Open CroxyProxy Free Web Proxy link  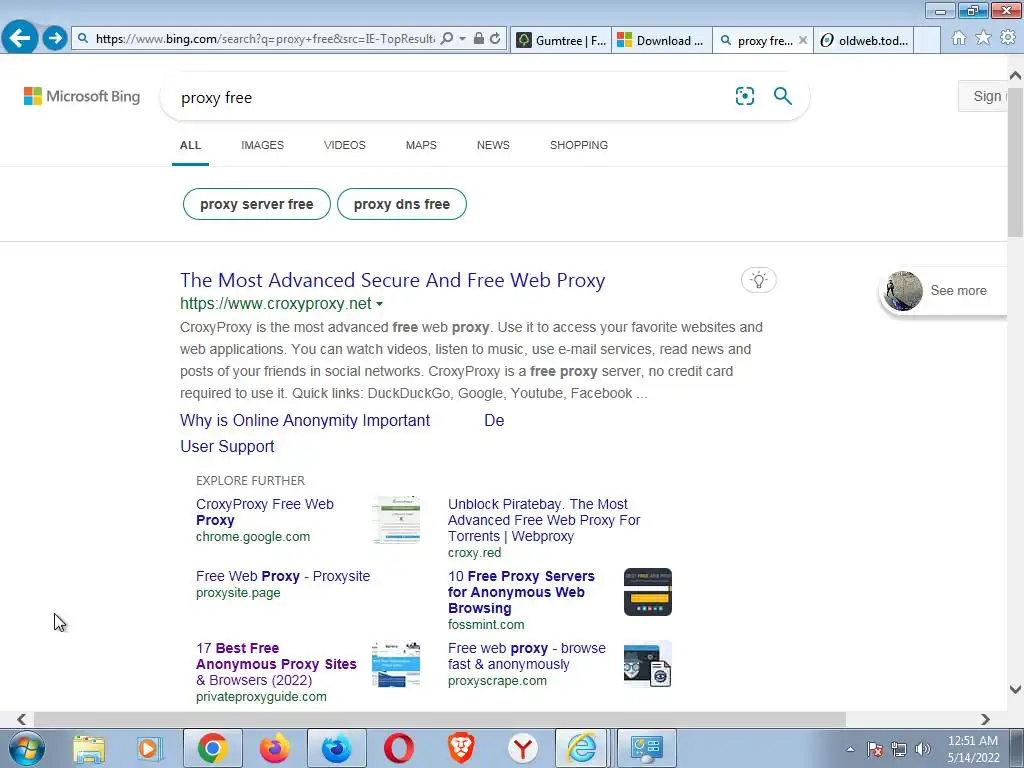(264, 512)
